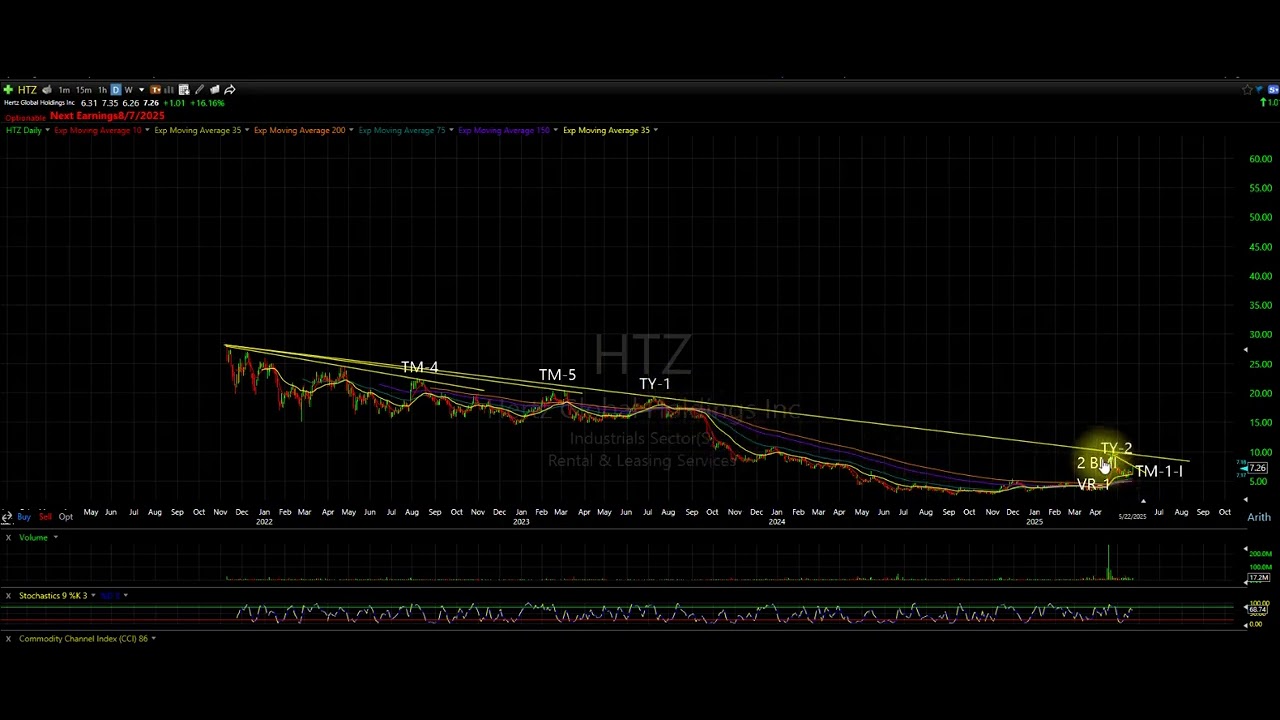This screenshot has height=720, width=1280.
Task: Close the Stochastics indicator pane
Action: pyautogui.click(x=8, y=596)
